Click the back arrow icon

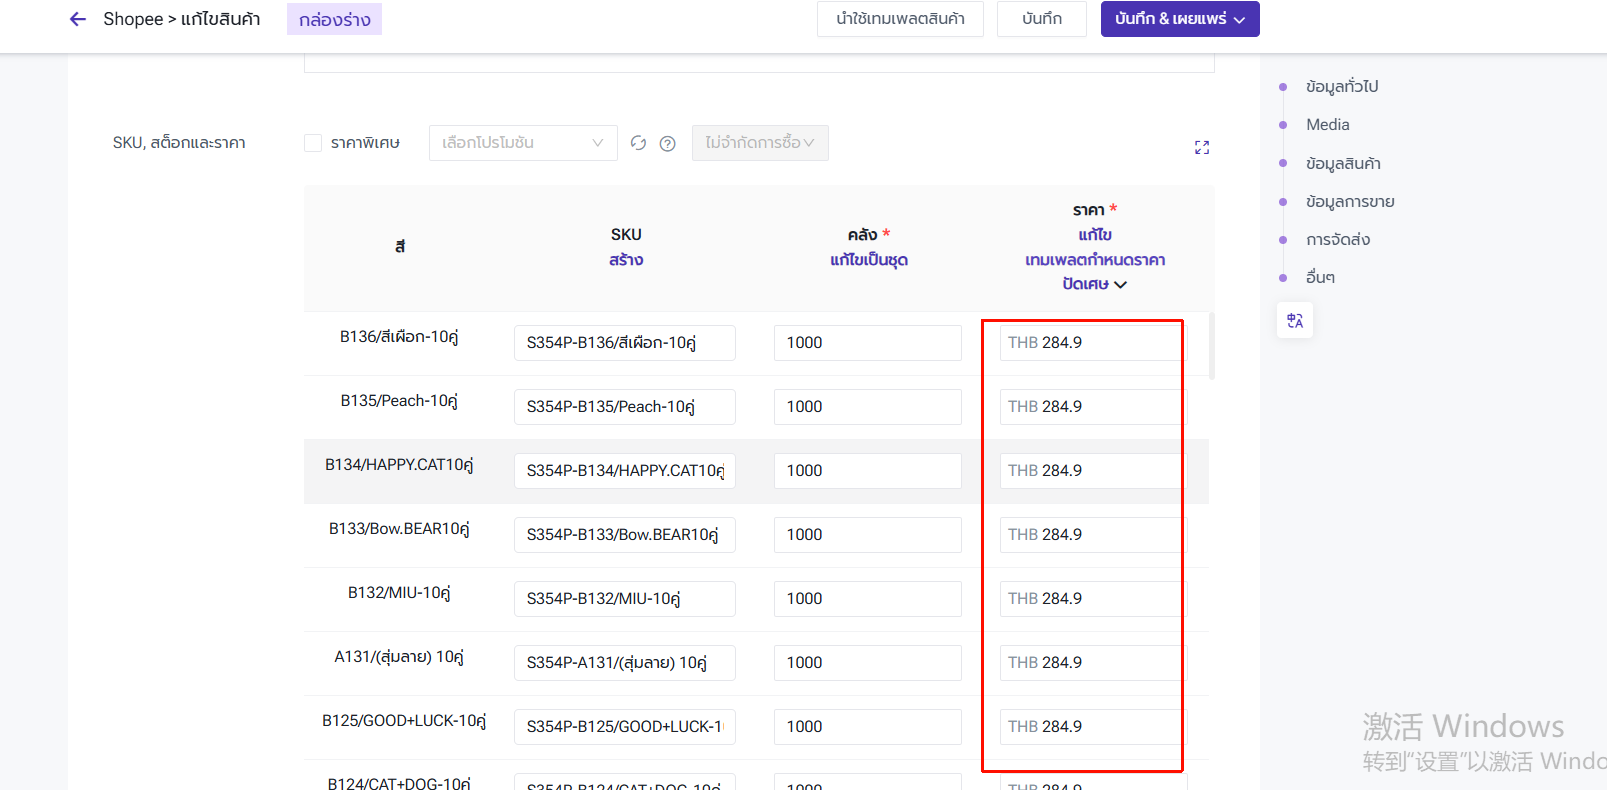click(78, 19)
